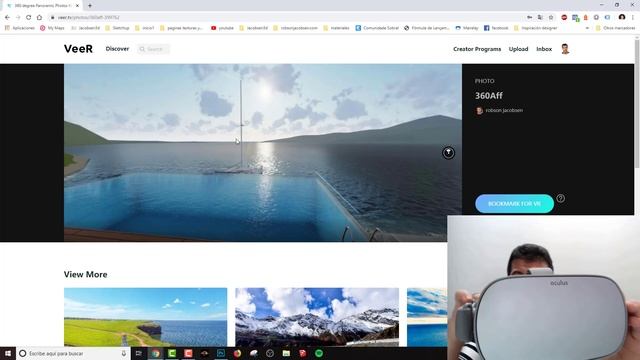Bookmark this page with the star icon
This screenshot has height=360, width=640.
tap(551, 18)
